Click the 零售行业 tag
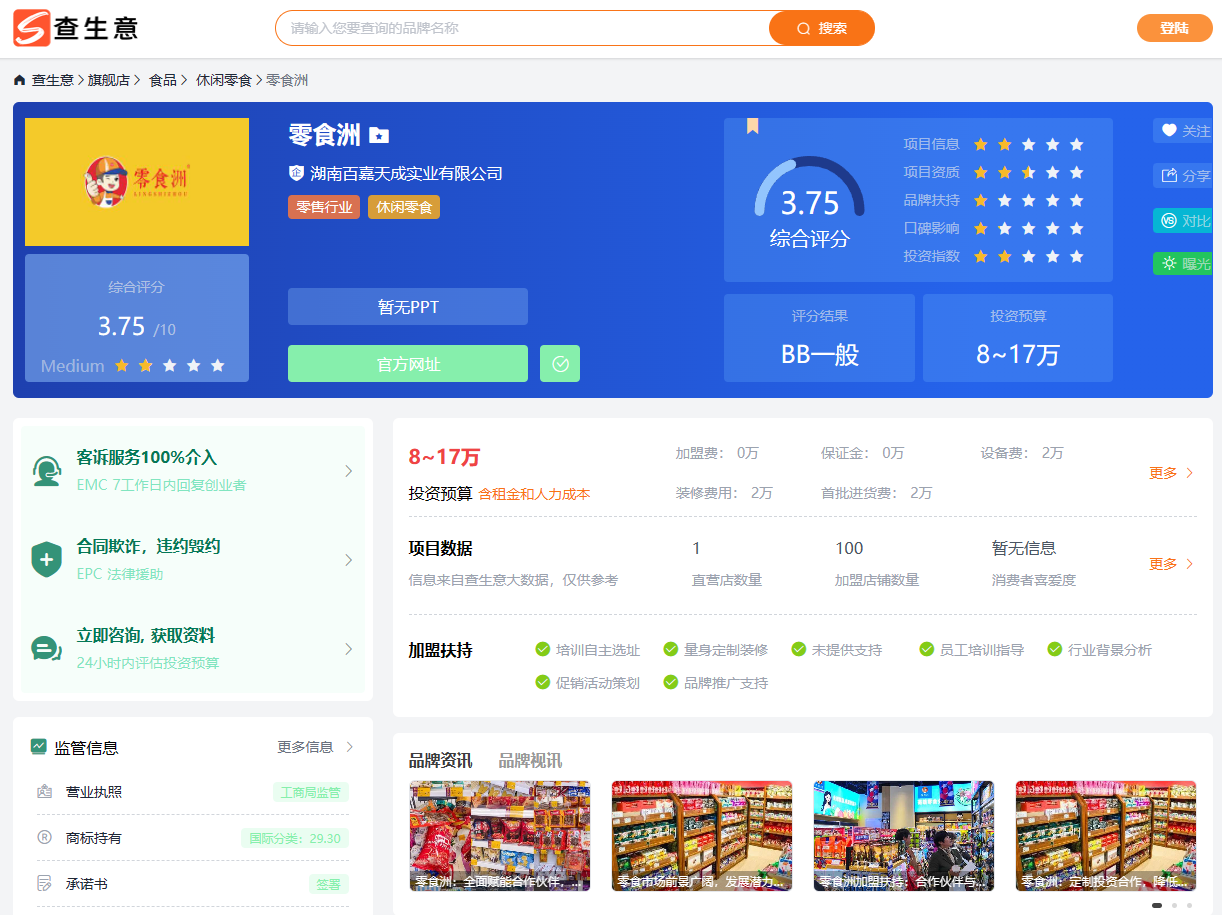The image size is (1222, 915). point(324,207)
